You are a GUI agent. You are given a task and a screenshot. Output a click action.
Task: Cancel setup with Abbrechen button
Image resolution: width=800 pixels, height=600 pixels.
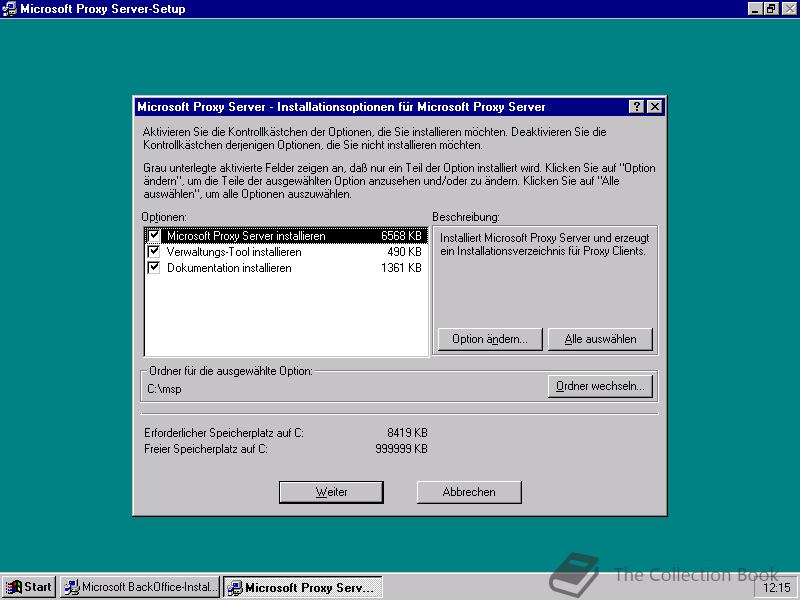point(469,492)
